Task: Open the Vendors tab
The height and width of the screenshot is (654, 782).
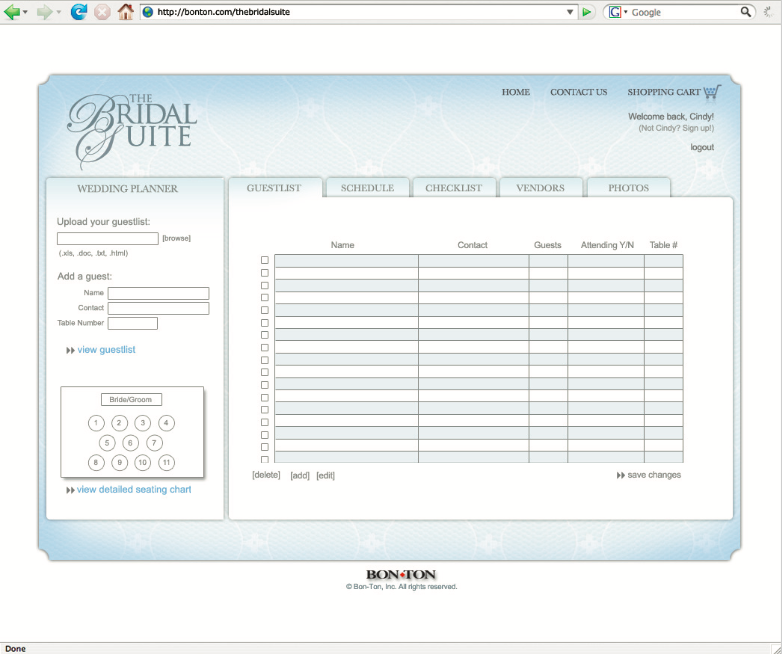Action: (541, 188)
